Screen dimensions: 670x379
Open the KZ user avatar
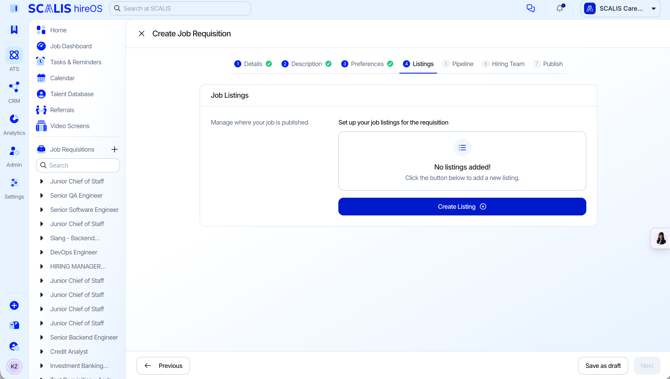click(x=14, y=367)
